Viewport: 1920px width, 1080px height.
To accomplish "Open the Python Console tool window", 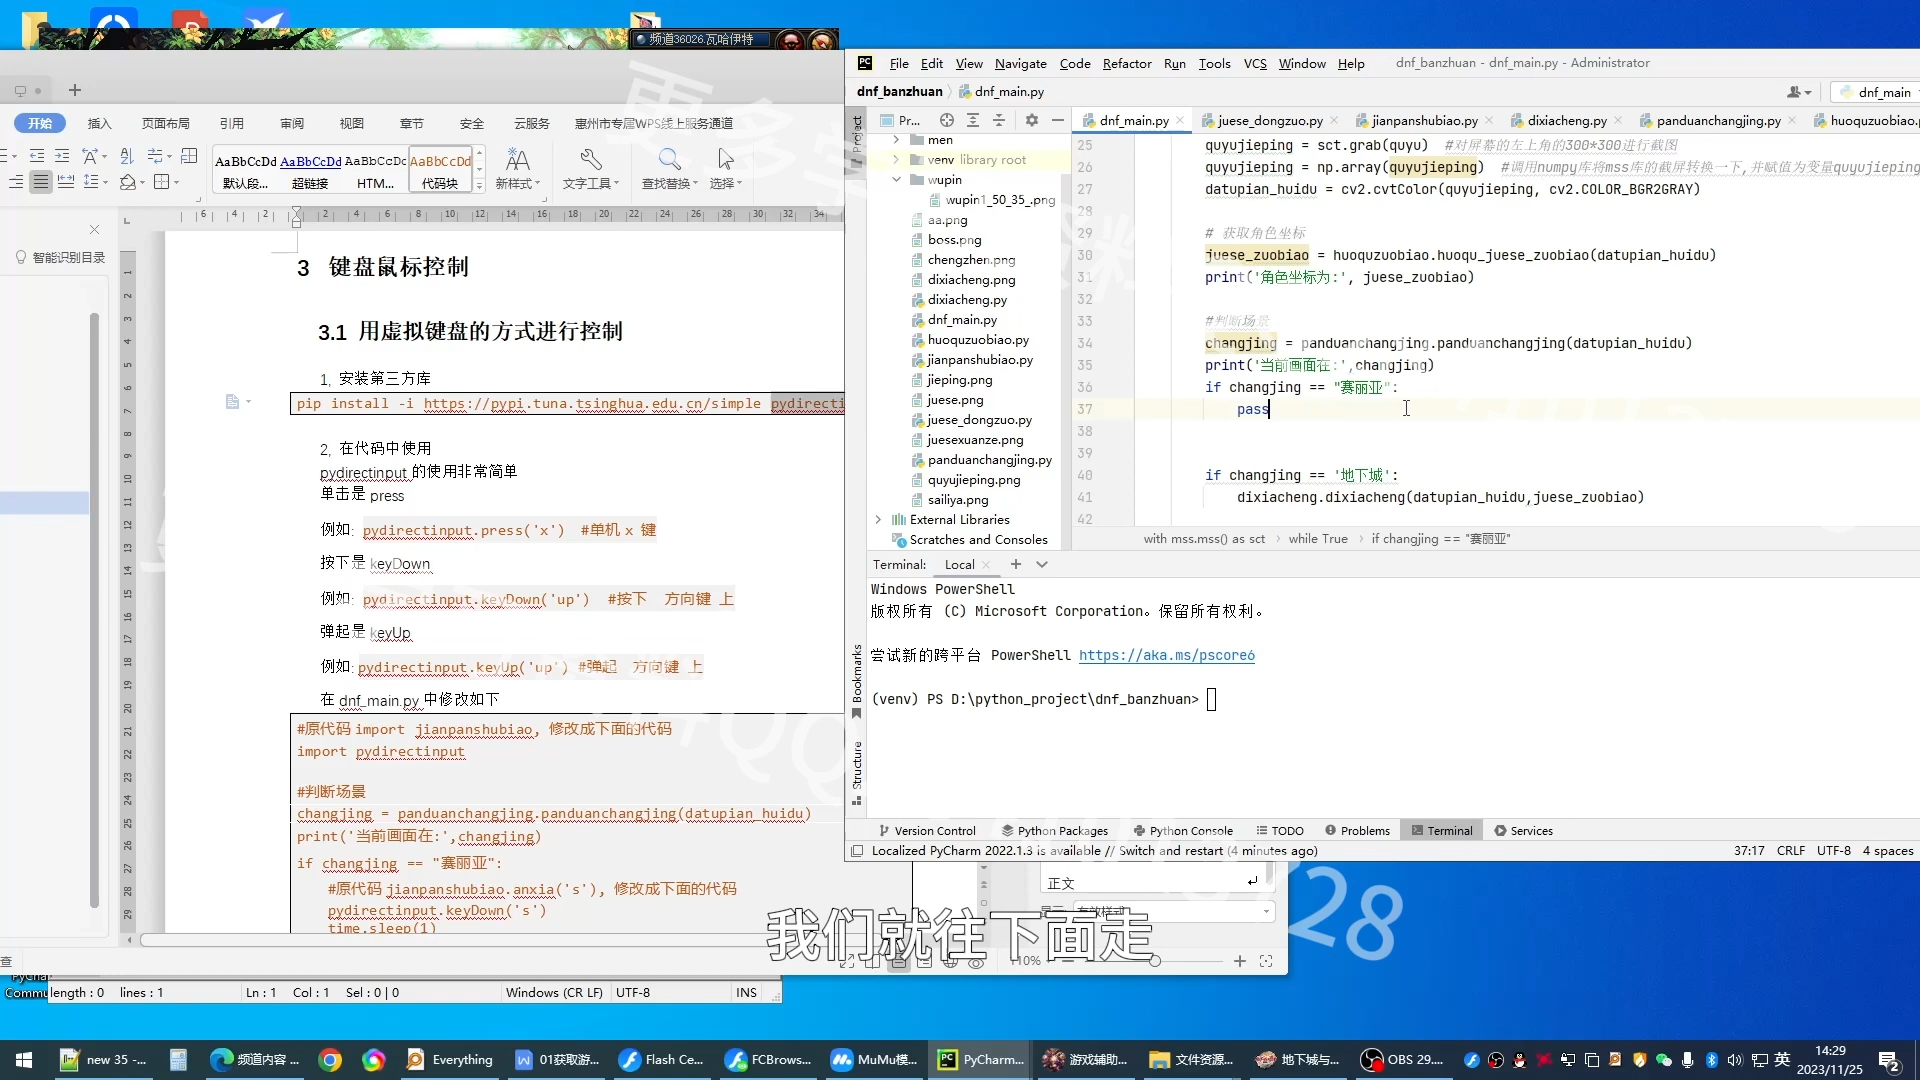I will 1183,831.
